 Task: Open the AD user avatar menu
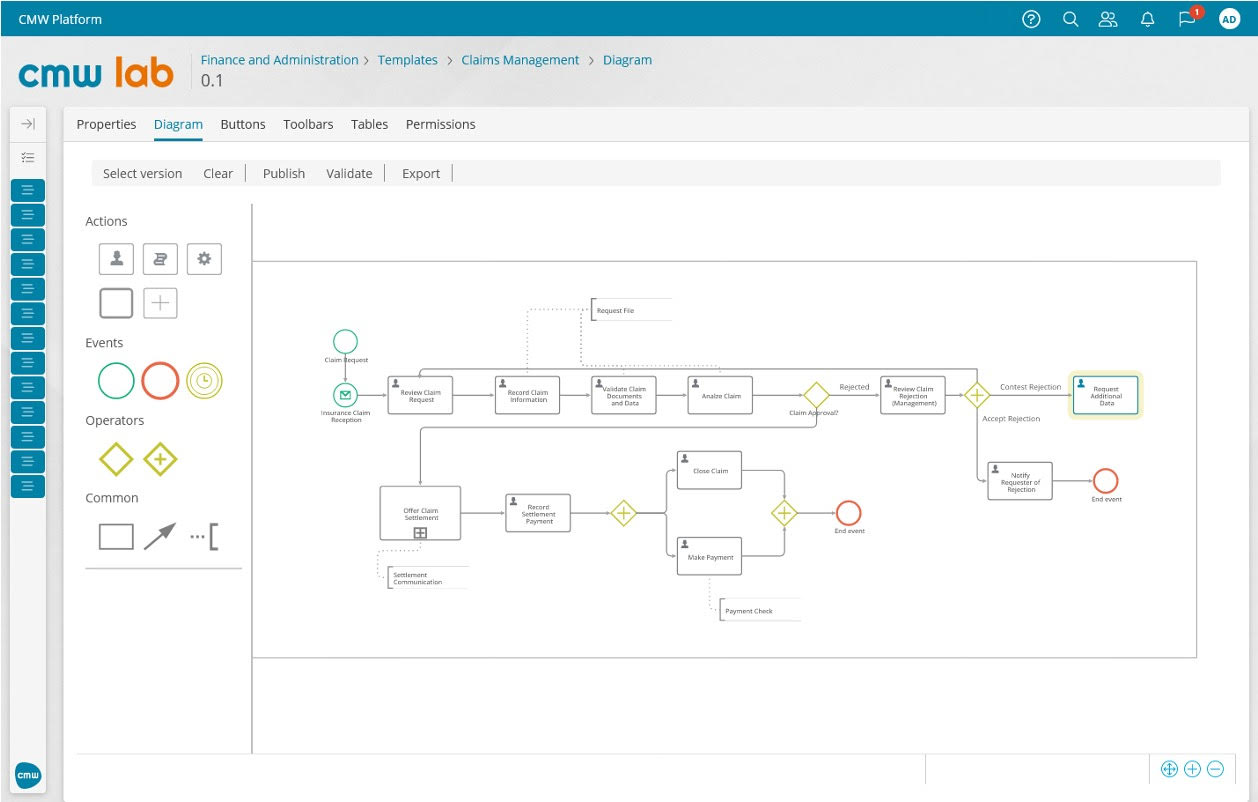(x=1229, y=19)
